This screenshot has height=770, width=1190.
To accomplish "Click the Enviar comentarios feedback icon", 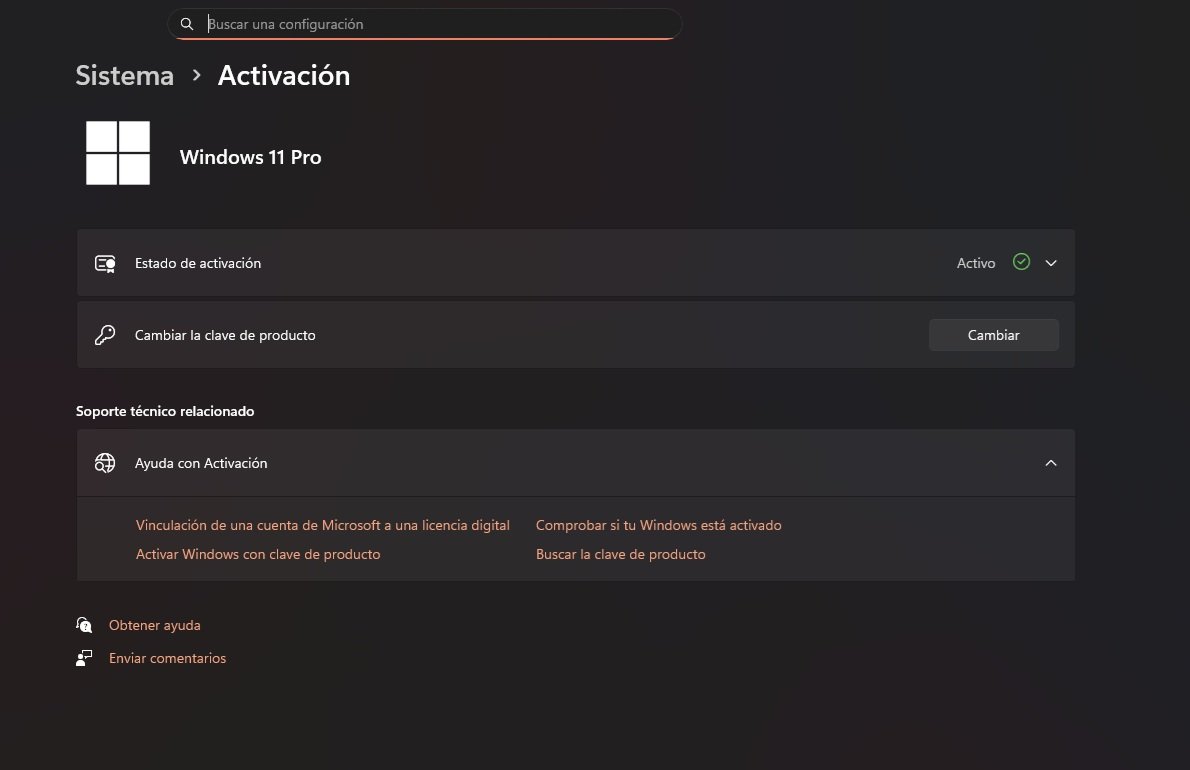I will pos(84,658).
